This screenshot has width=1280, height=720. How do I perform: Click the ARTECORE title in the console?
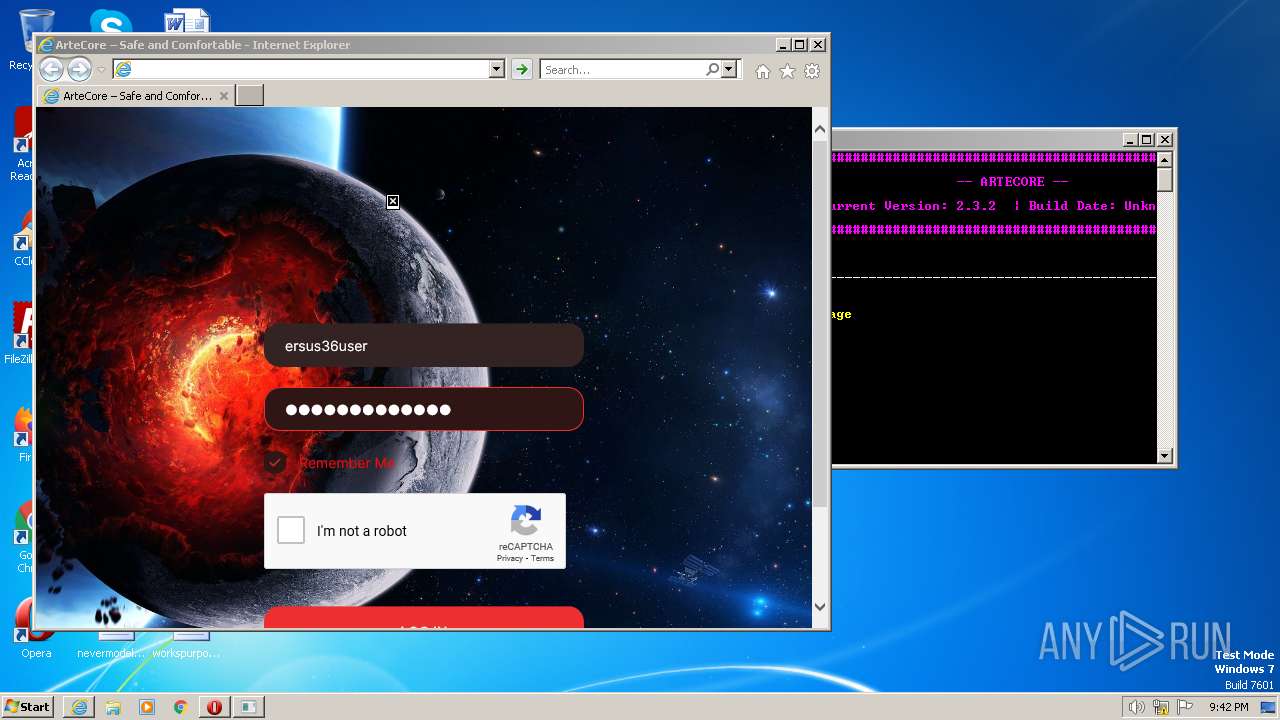click(1012, 182)
